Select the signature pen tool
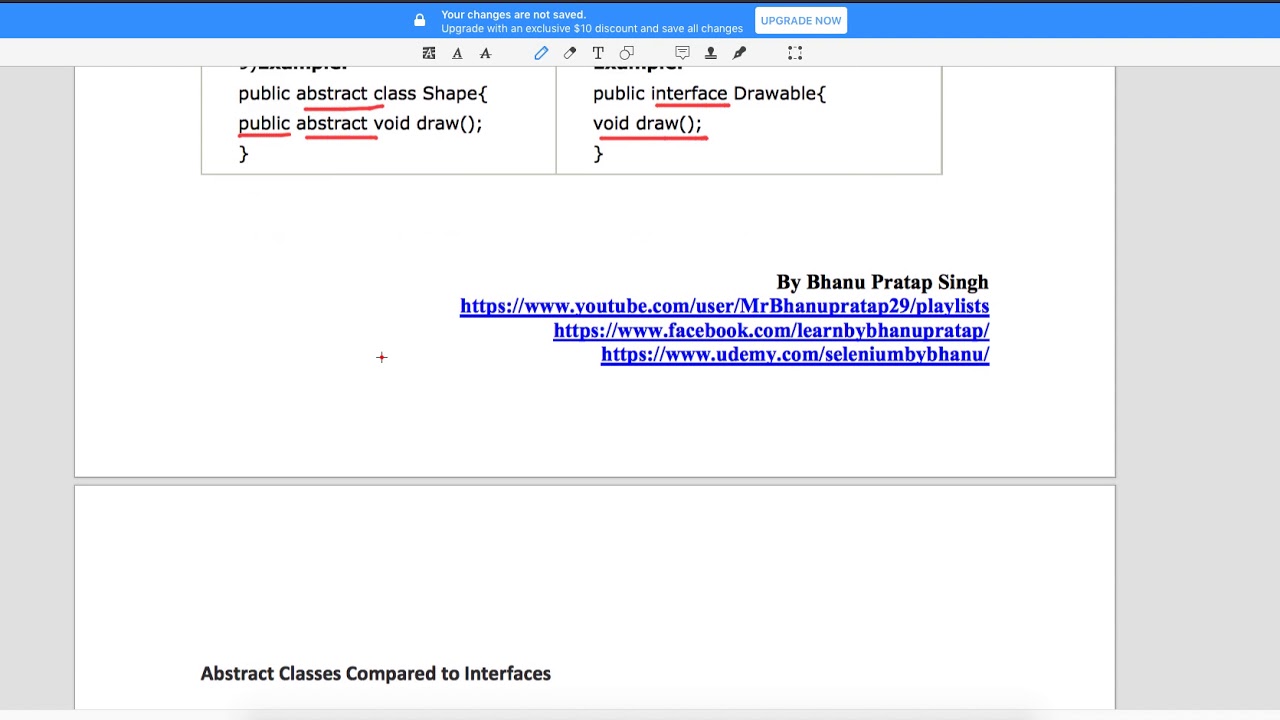Image resolution: width=1280 pixels, height=720 pixels. (739, 53)
